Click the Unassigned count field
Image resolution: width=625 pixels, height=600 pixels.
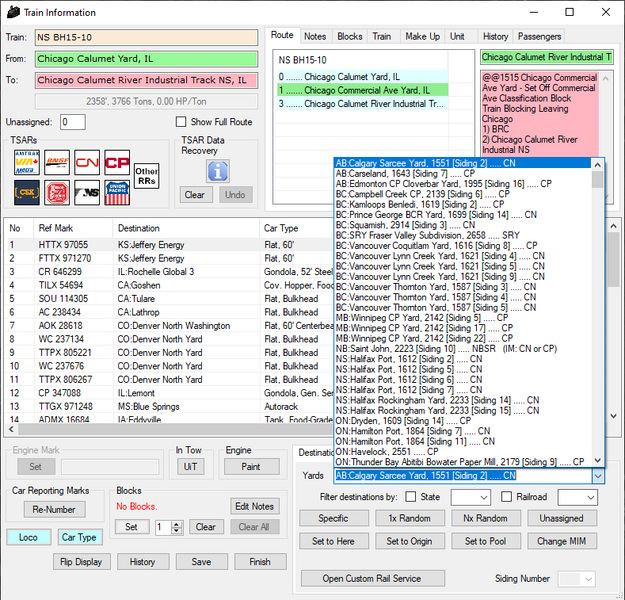click(x=73, y=122)
